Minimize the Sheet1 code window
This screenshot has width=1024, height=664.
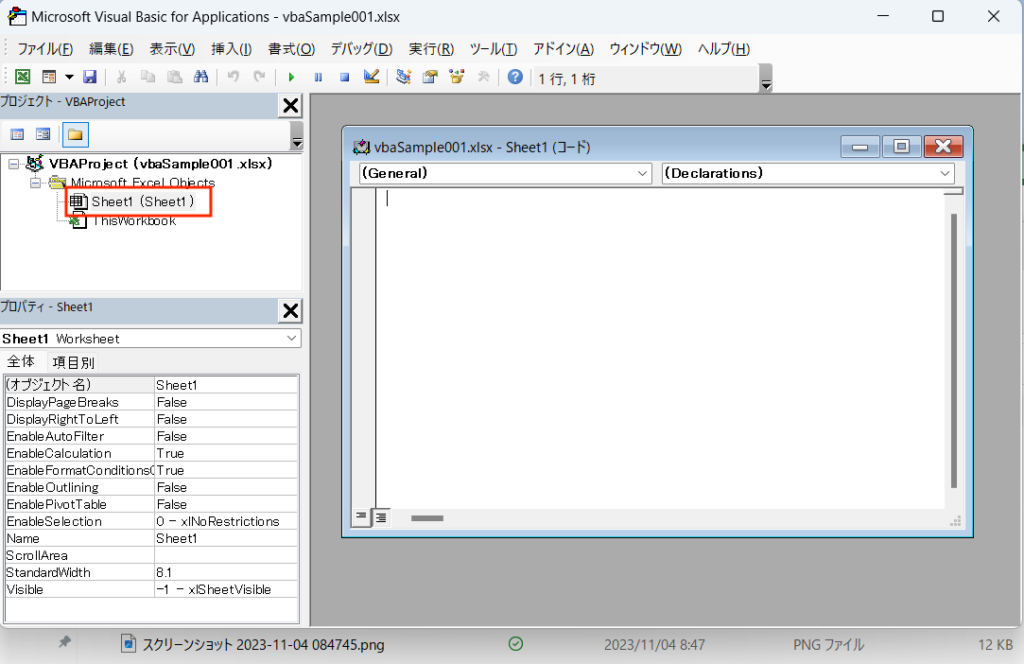coord(860,147)
